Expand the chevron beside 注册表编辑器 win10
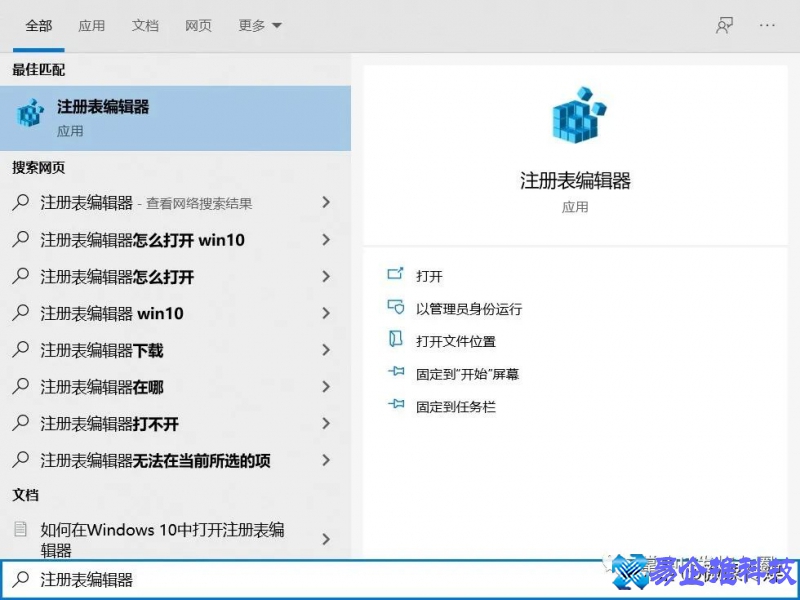 tap(327, 313)
